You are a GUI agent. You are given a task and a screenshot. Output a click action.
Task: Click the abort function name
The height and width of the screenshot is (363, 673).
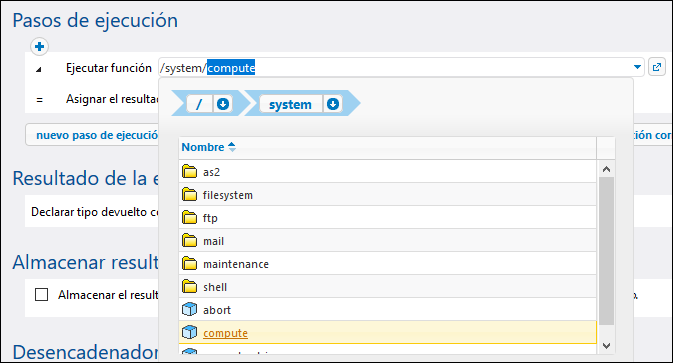pos(217,310)
